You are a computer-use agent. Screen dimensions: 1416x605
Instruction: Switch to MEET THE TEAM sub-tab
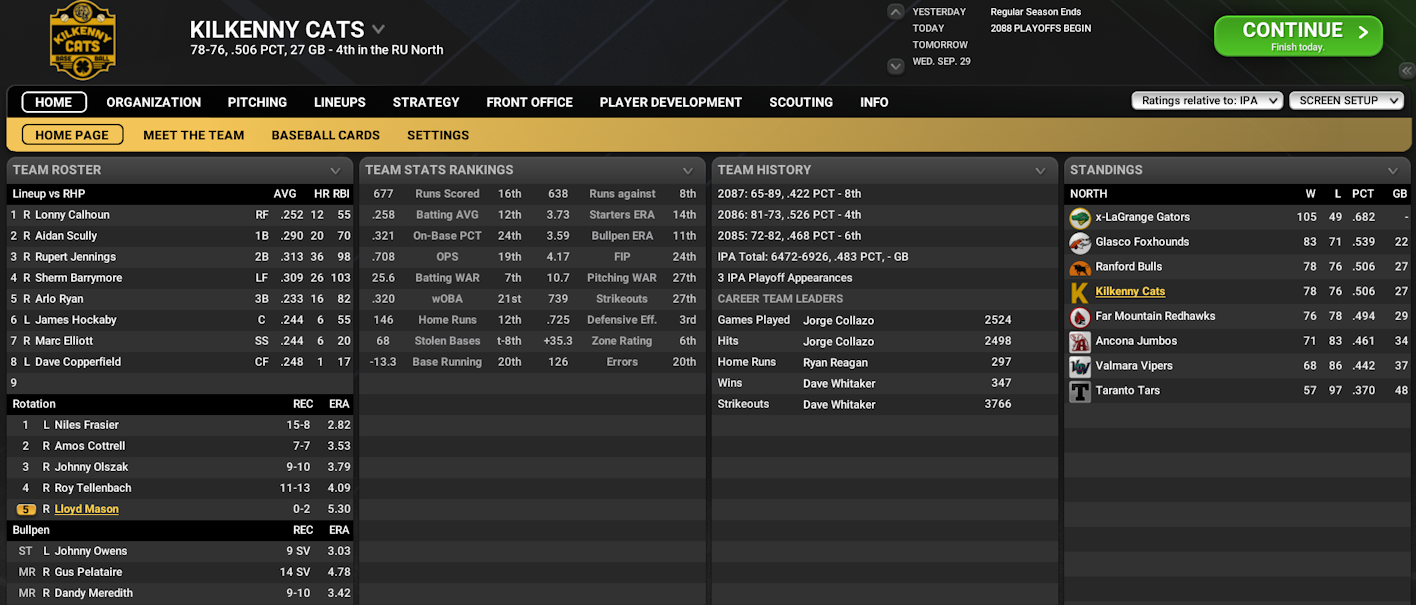click(x=194, y=135)
